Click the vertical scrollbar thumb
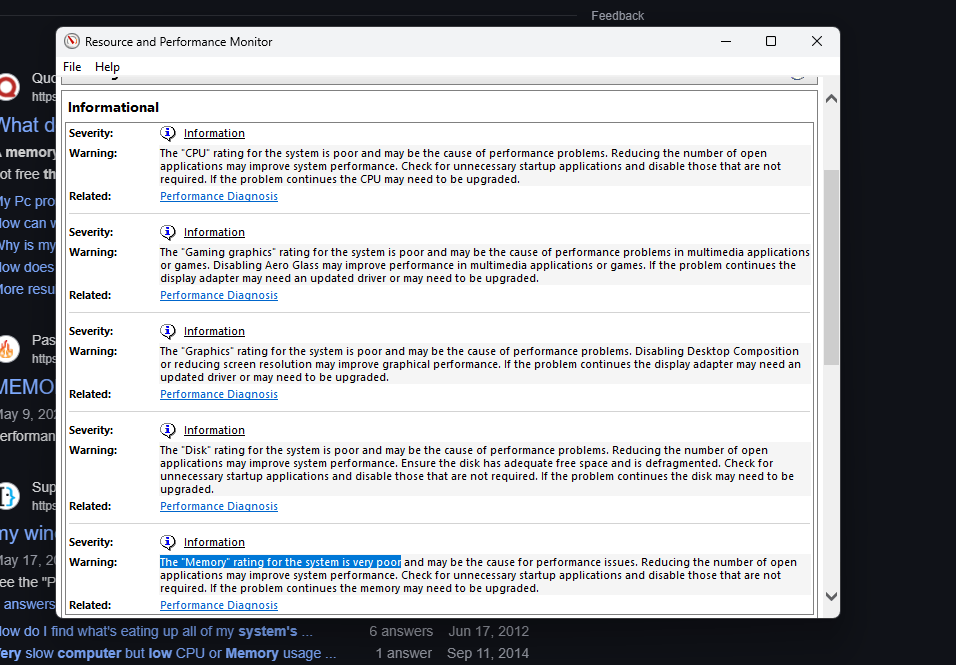Screen dimensions: 956x665 click(831, 268)
